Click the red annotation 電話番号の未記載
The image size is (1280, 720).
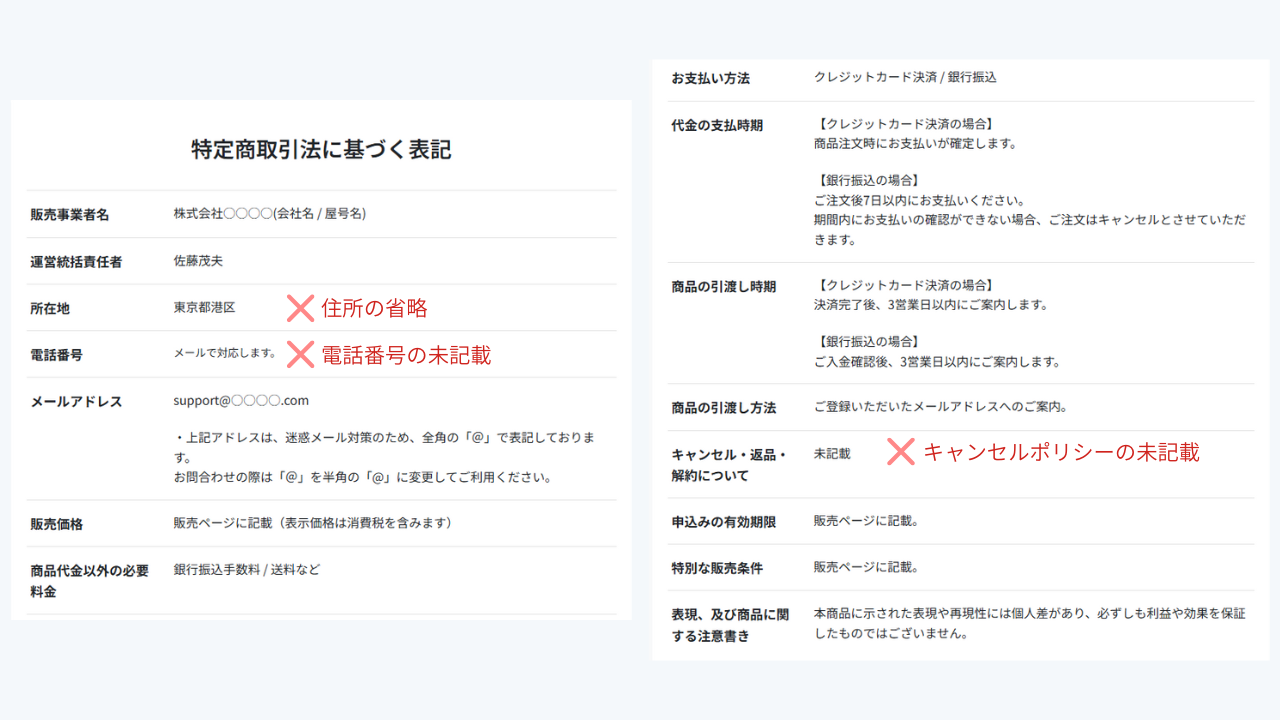pos(405,354)
